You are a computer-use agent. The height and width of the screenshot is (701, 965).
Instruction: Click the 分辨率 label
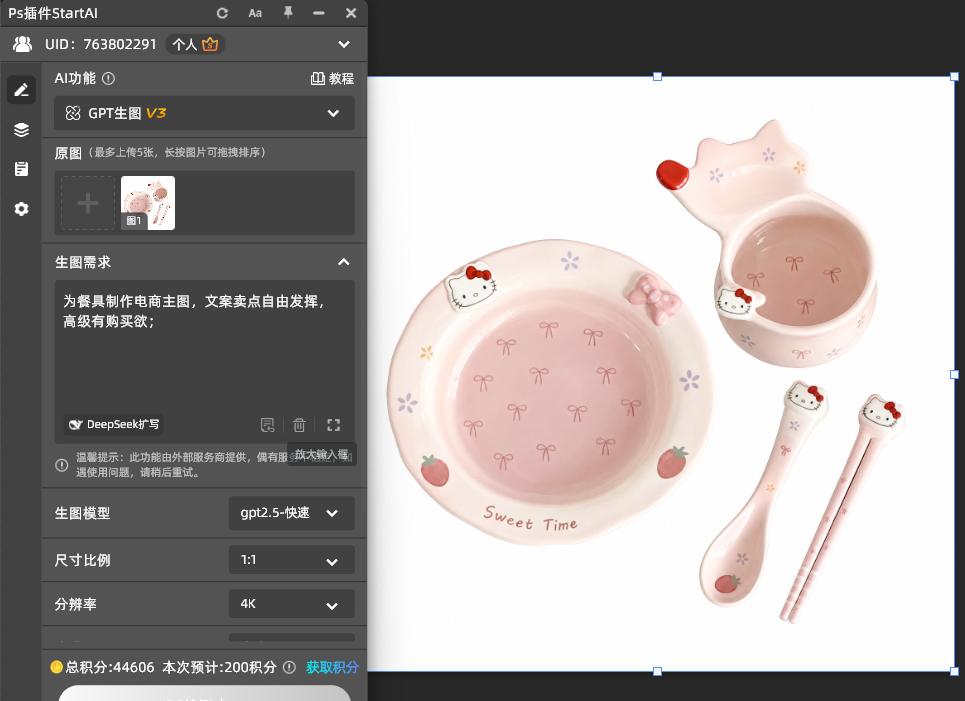pos(76,604)
